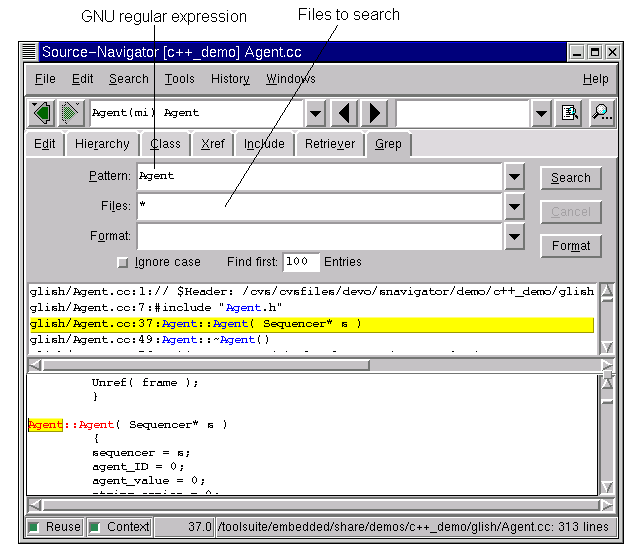The height and width of the screenshot is (558, 635).
Task: Open the Search menu
Action: coord(129,79)
